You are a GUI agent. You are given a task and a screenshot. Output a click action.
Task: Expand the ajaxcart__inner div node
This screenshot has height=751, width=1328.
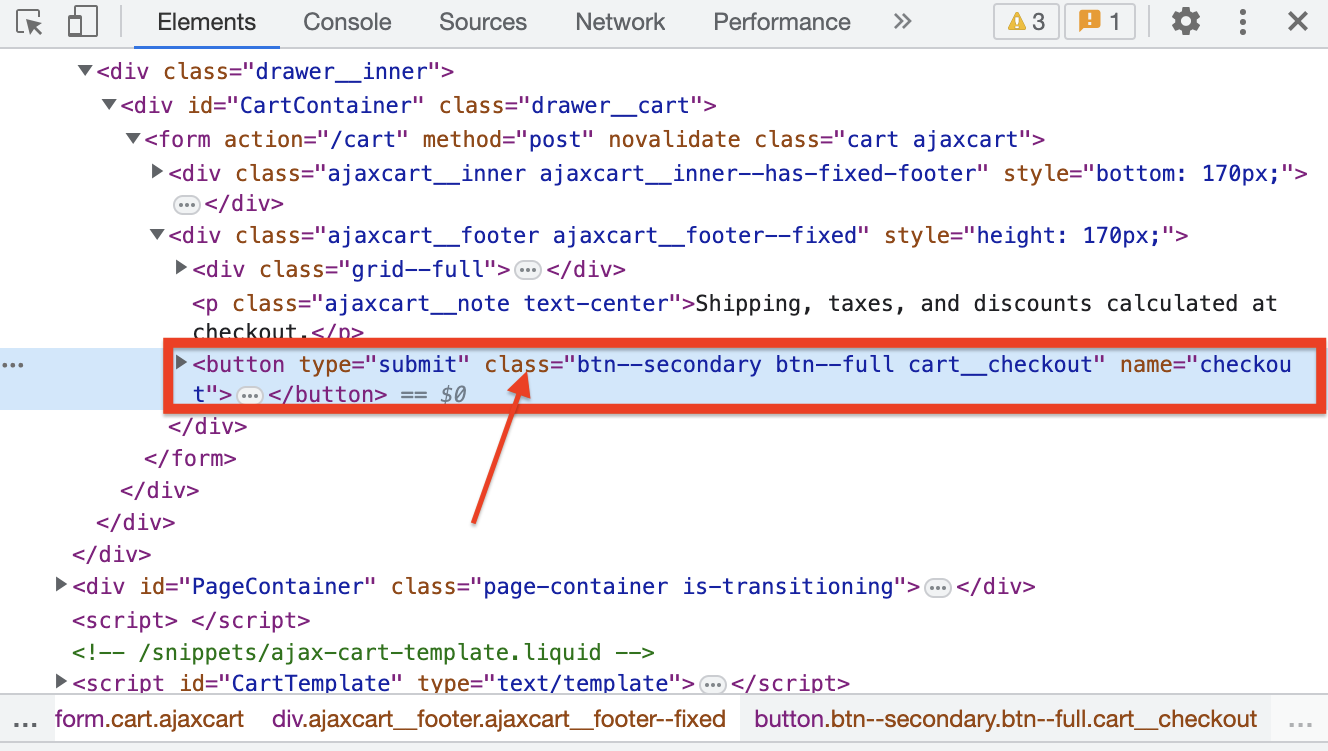(x=157, y=172)
